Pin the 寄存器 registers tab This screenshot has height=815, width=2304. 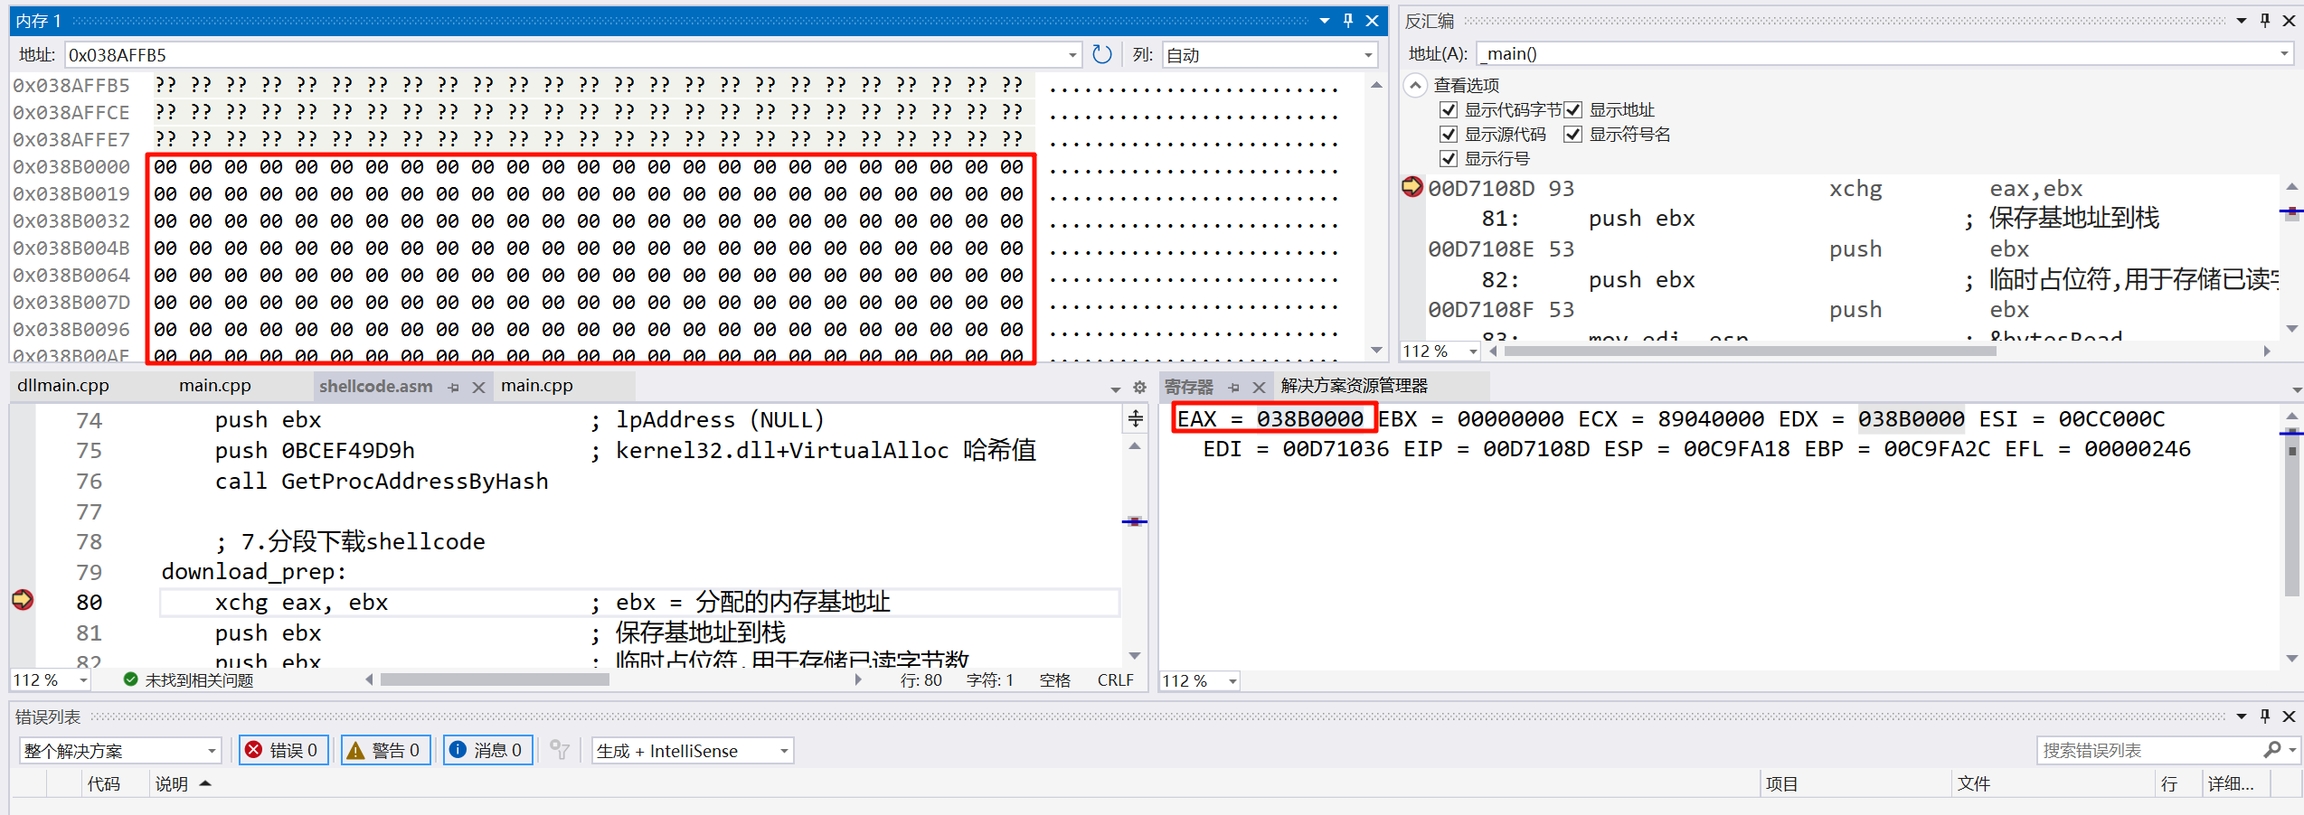[1234, 387]
